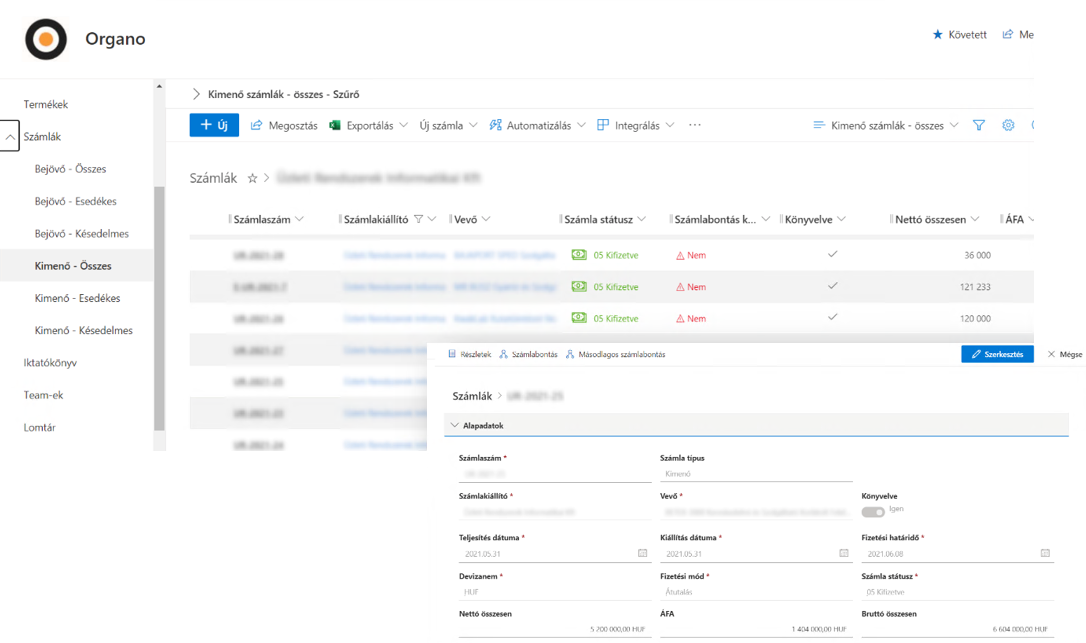
Task: Select Bejövő - Esedékes in sidebar
Action: click(75, 201)
